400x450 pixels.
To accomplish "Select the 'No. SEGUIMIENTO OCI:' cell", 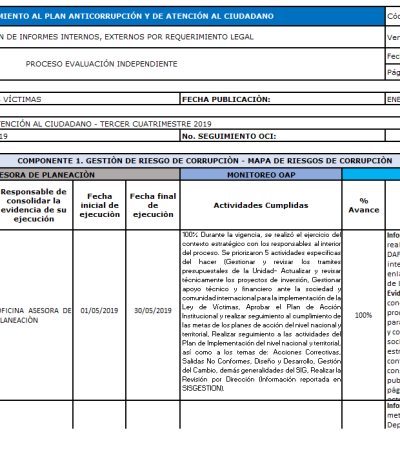I will (282, 136).
